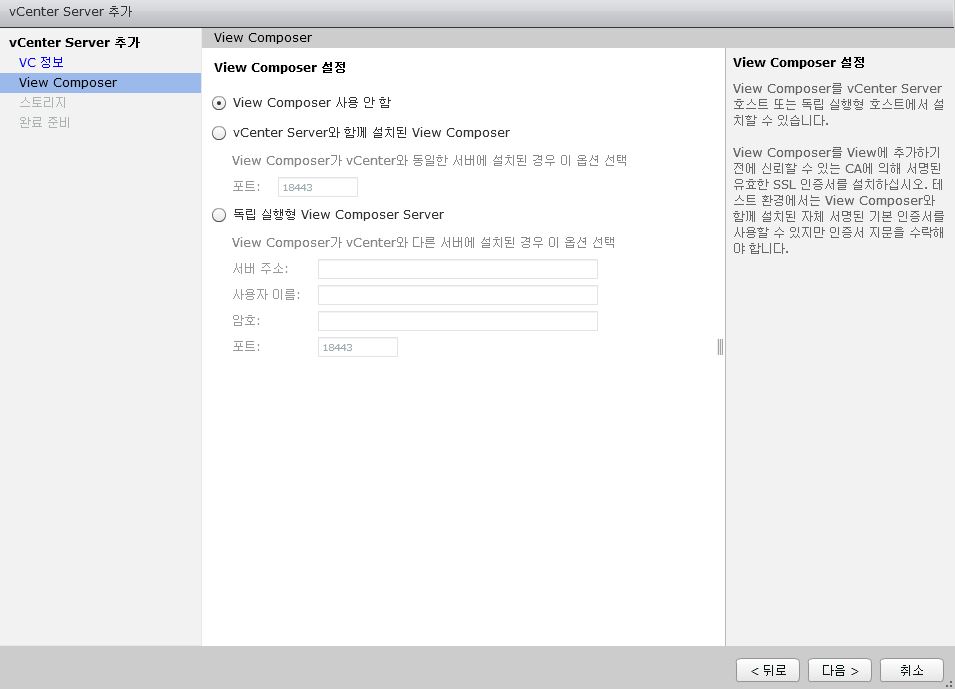Click the '사용자 이름:' label
The height and width of the screenshot is (689, 955).
tap(267, 295)
